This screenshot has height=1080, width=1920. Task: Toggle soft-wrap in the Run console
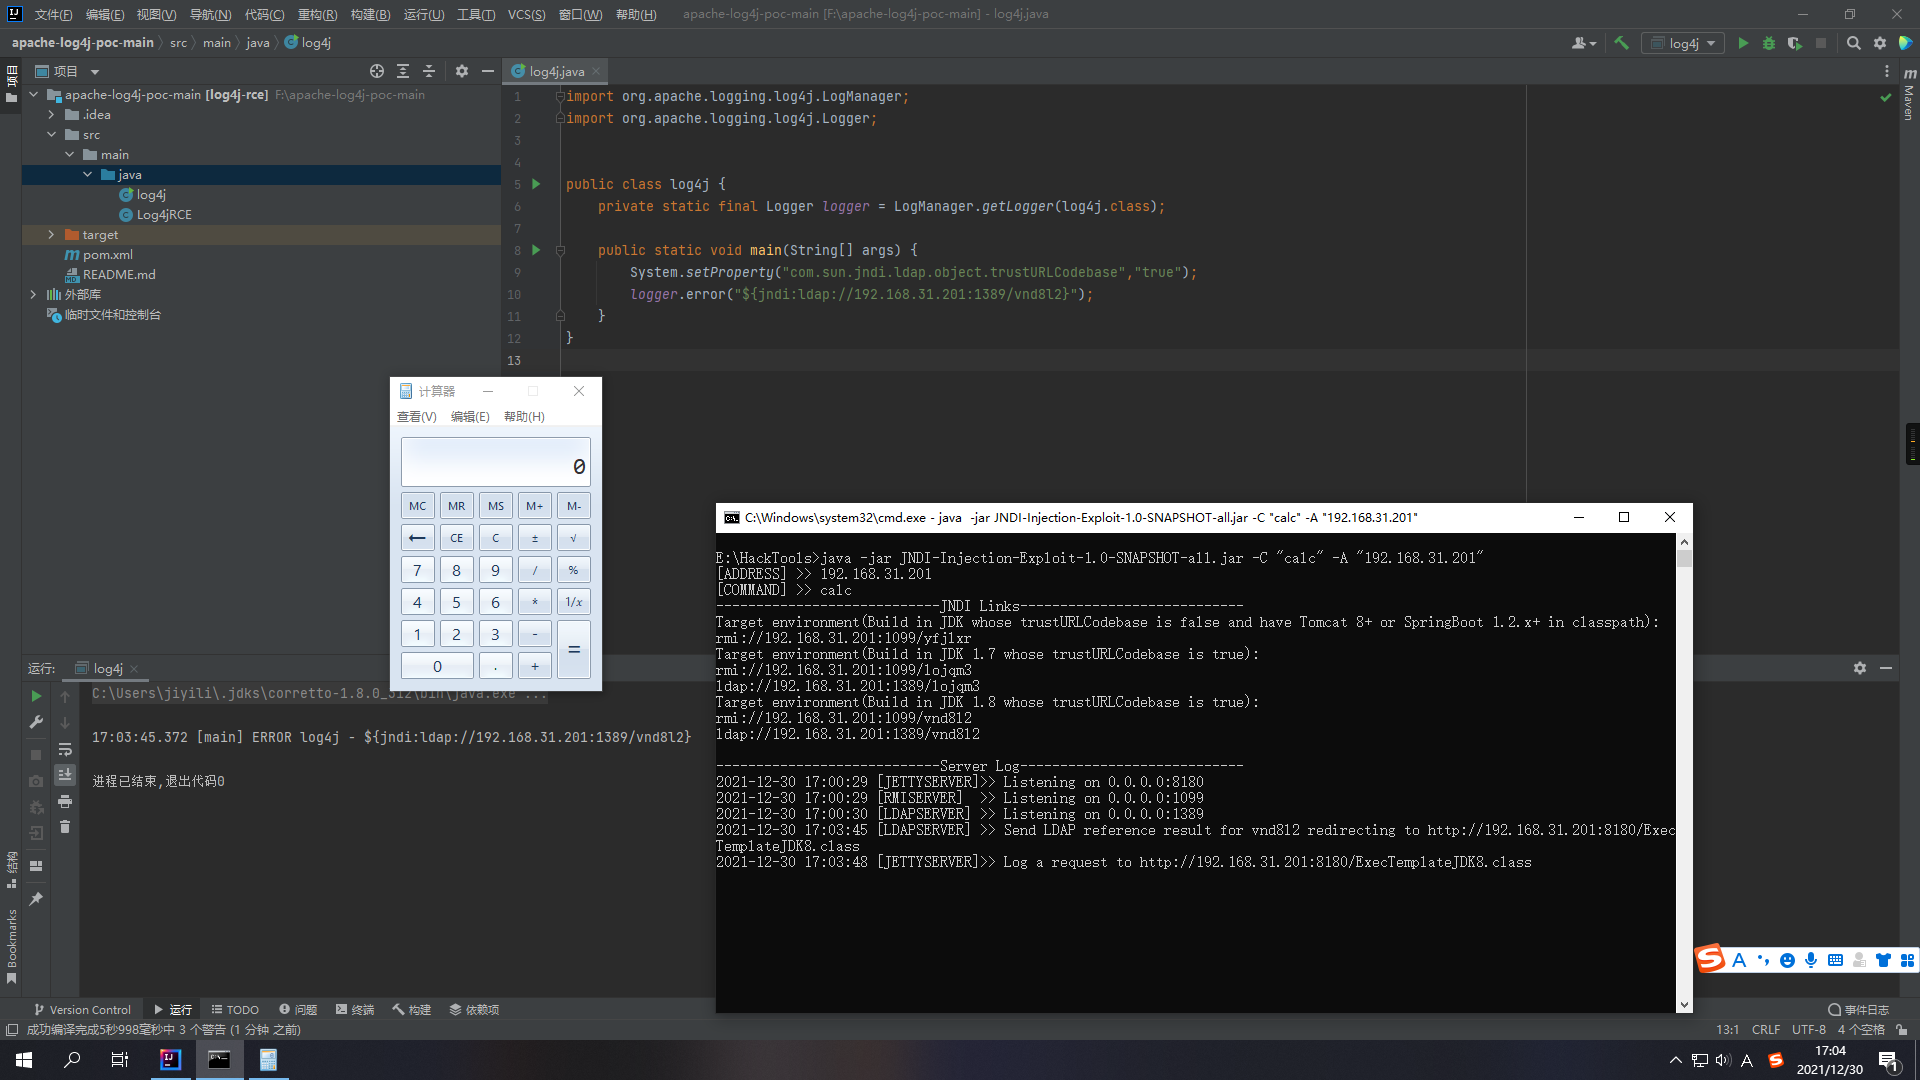tap(65, 749)
